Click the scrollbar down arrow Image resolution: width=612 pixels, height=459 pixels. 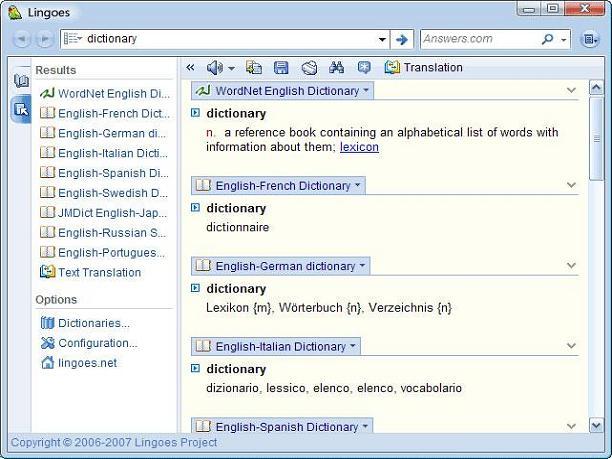point(596,425)
